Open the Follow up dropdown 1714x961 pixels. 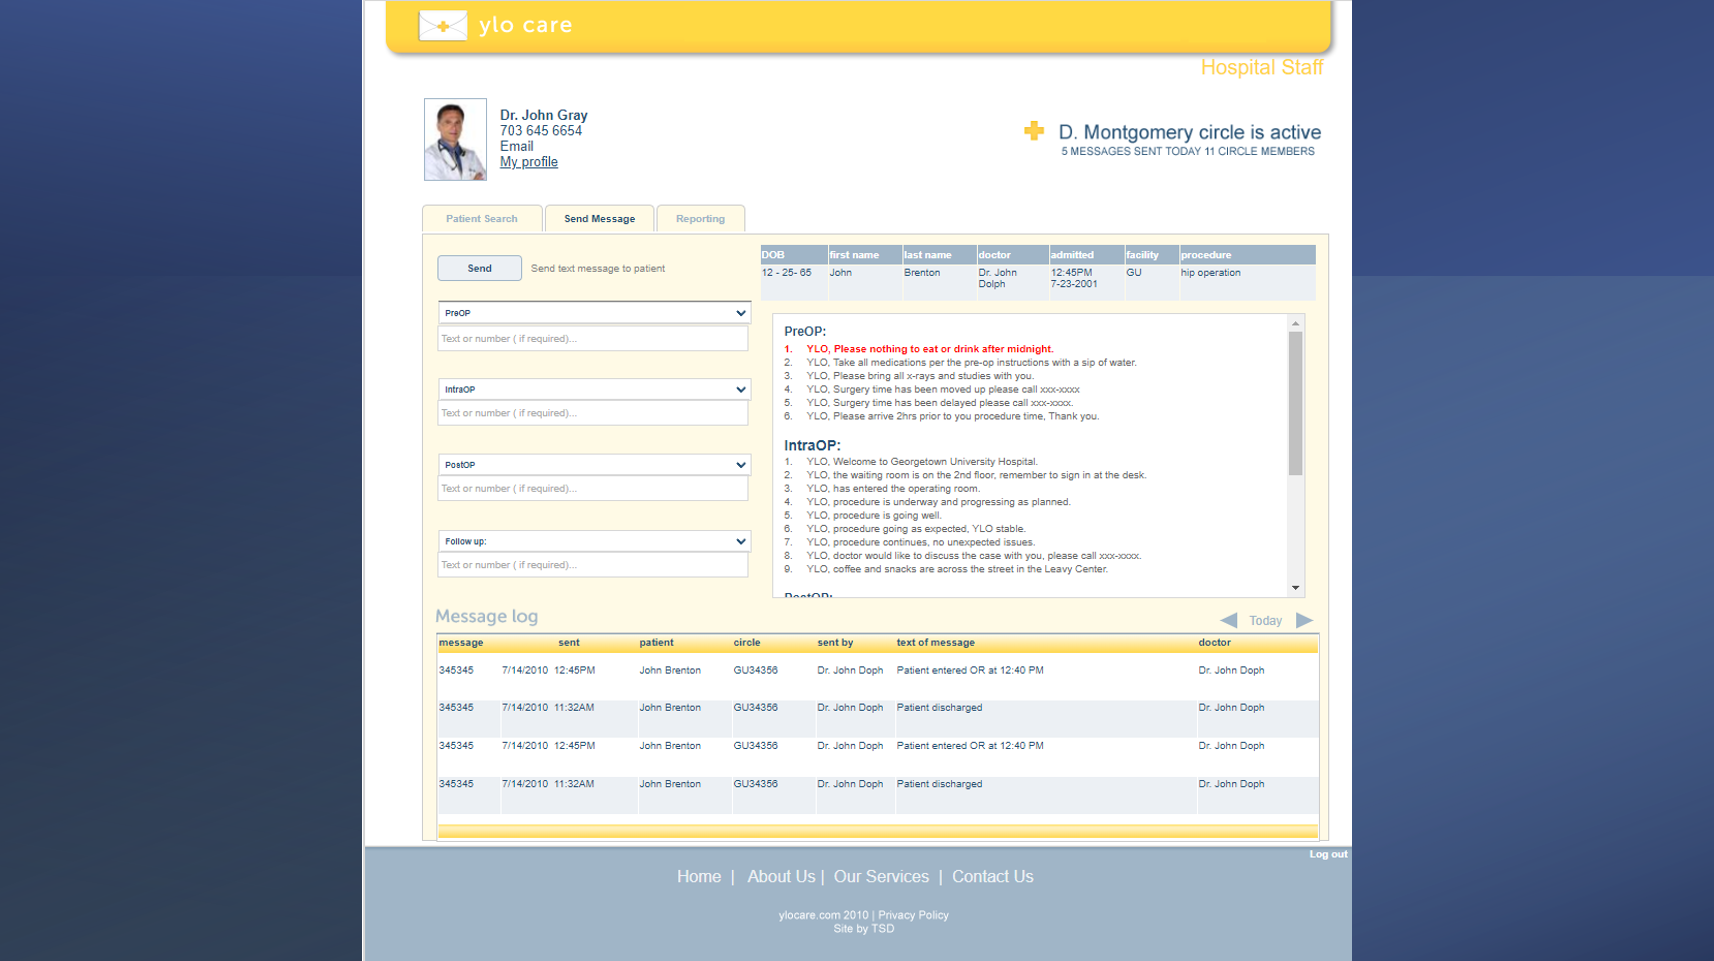pyautogui.click(x=594, y=541)
